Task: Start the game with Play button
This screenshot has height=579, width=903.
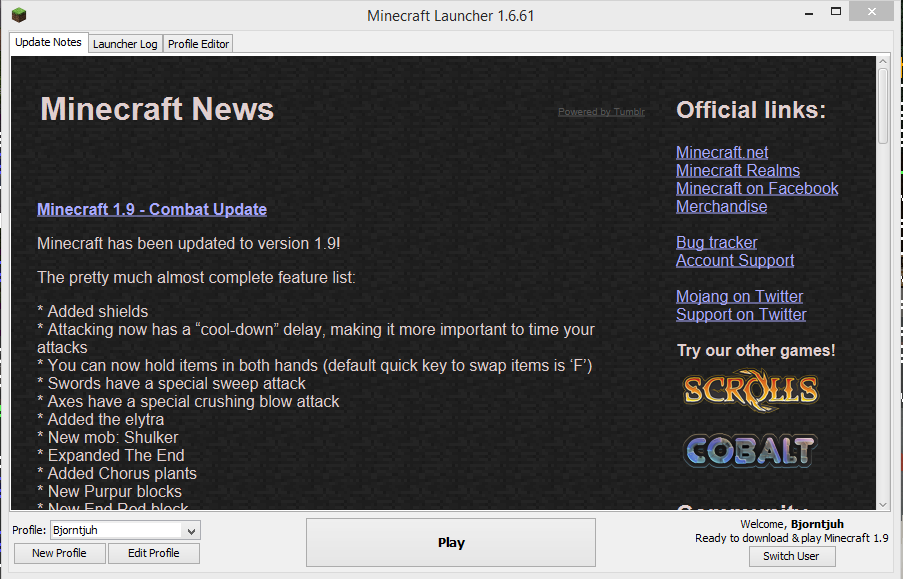Action: click(451, 543)
